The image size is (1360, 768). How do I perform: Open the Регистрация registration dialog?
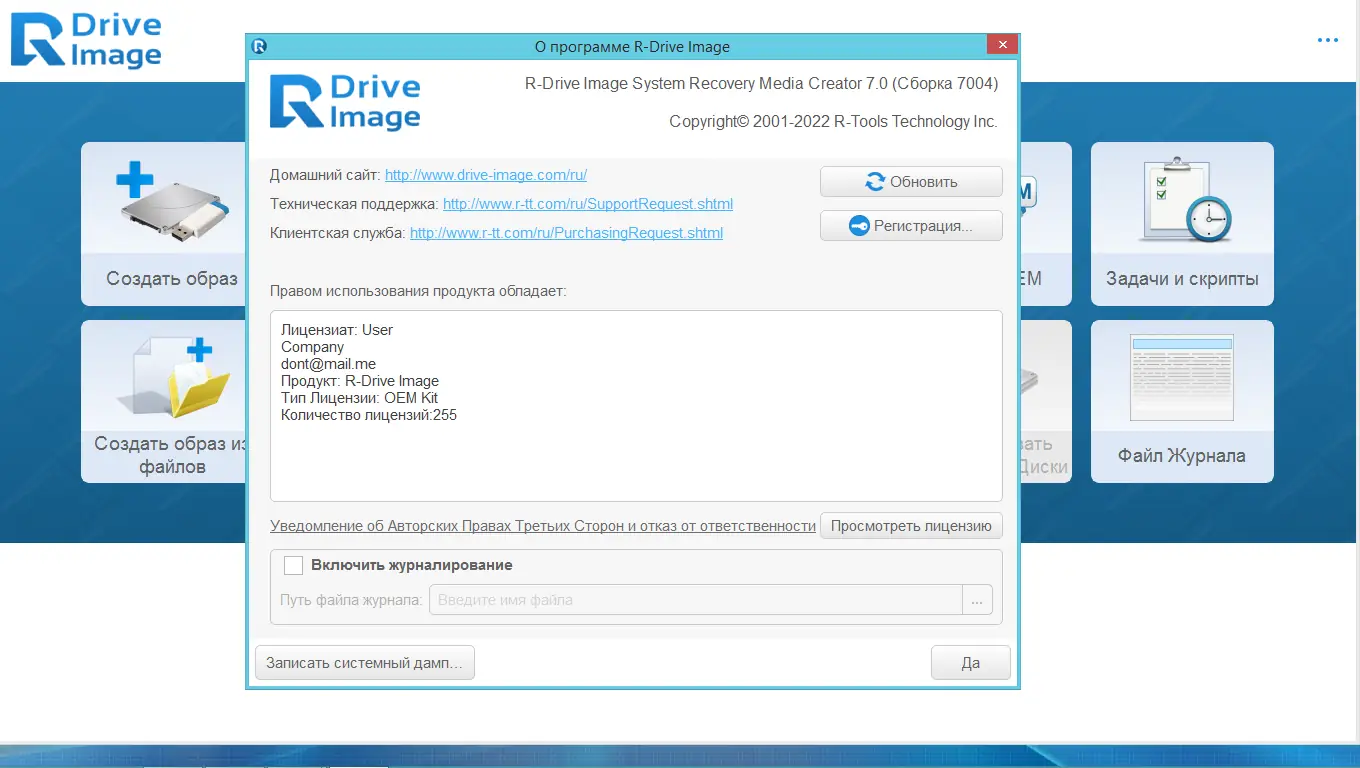pos(911,226)
